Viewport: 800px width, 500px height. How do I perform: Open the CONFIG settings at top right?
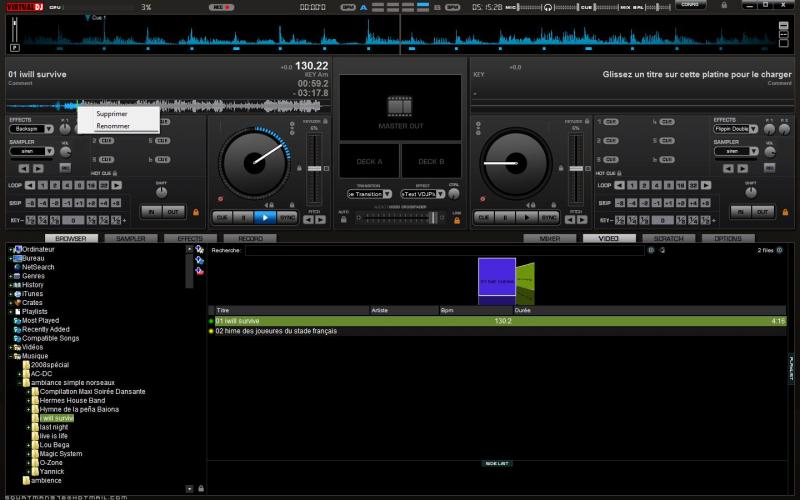point(688,5)
